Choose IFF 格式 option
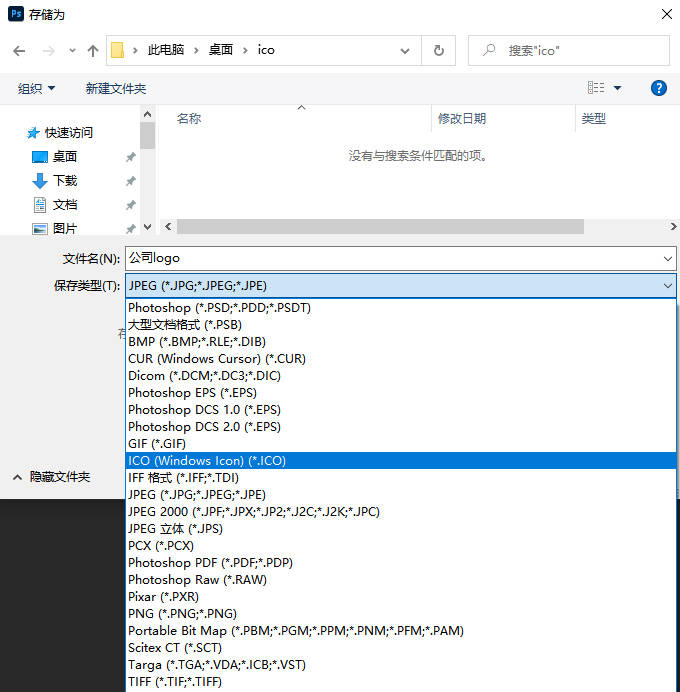 click(401, 478)
